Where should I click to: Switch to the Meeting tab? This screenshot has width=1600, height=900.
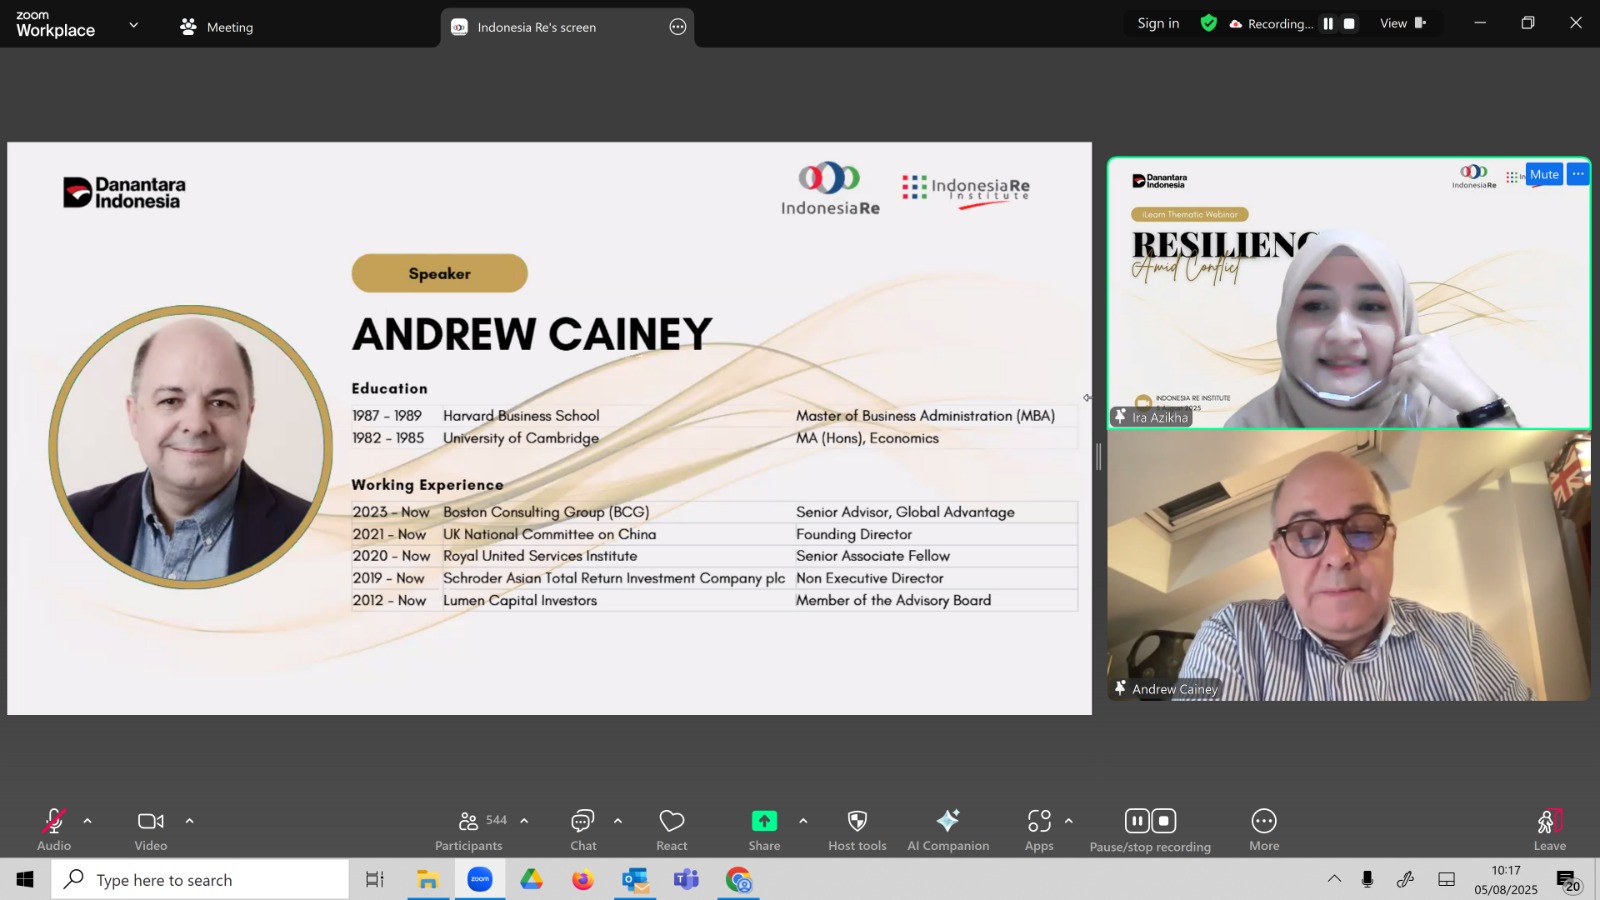[x=216, y=27]
